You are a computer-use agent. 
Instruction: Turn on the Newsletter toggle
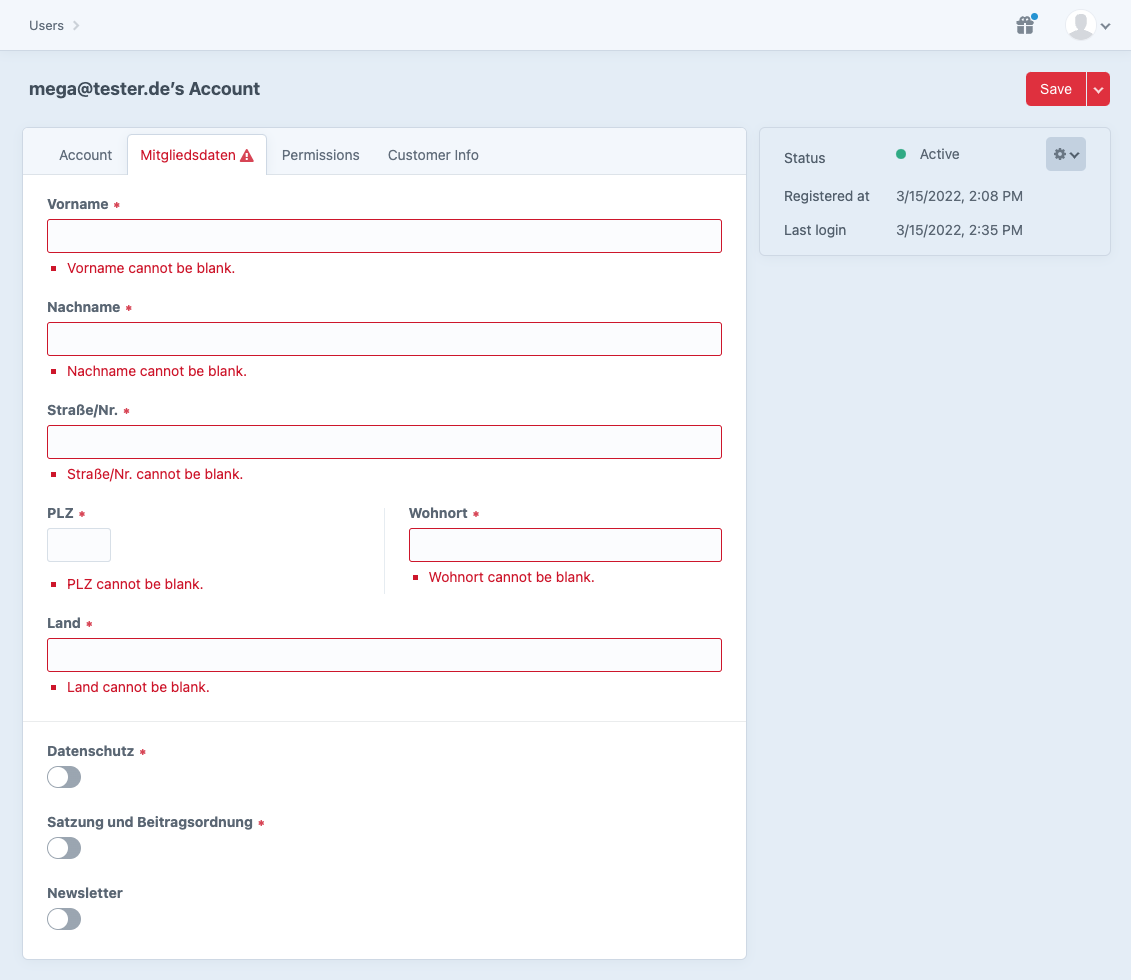point(63,919)
